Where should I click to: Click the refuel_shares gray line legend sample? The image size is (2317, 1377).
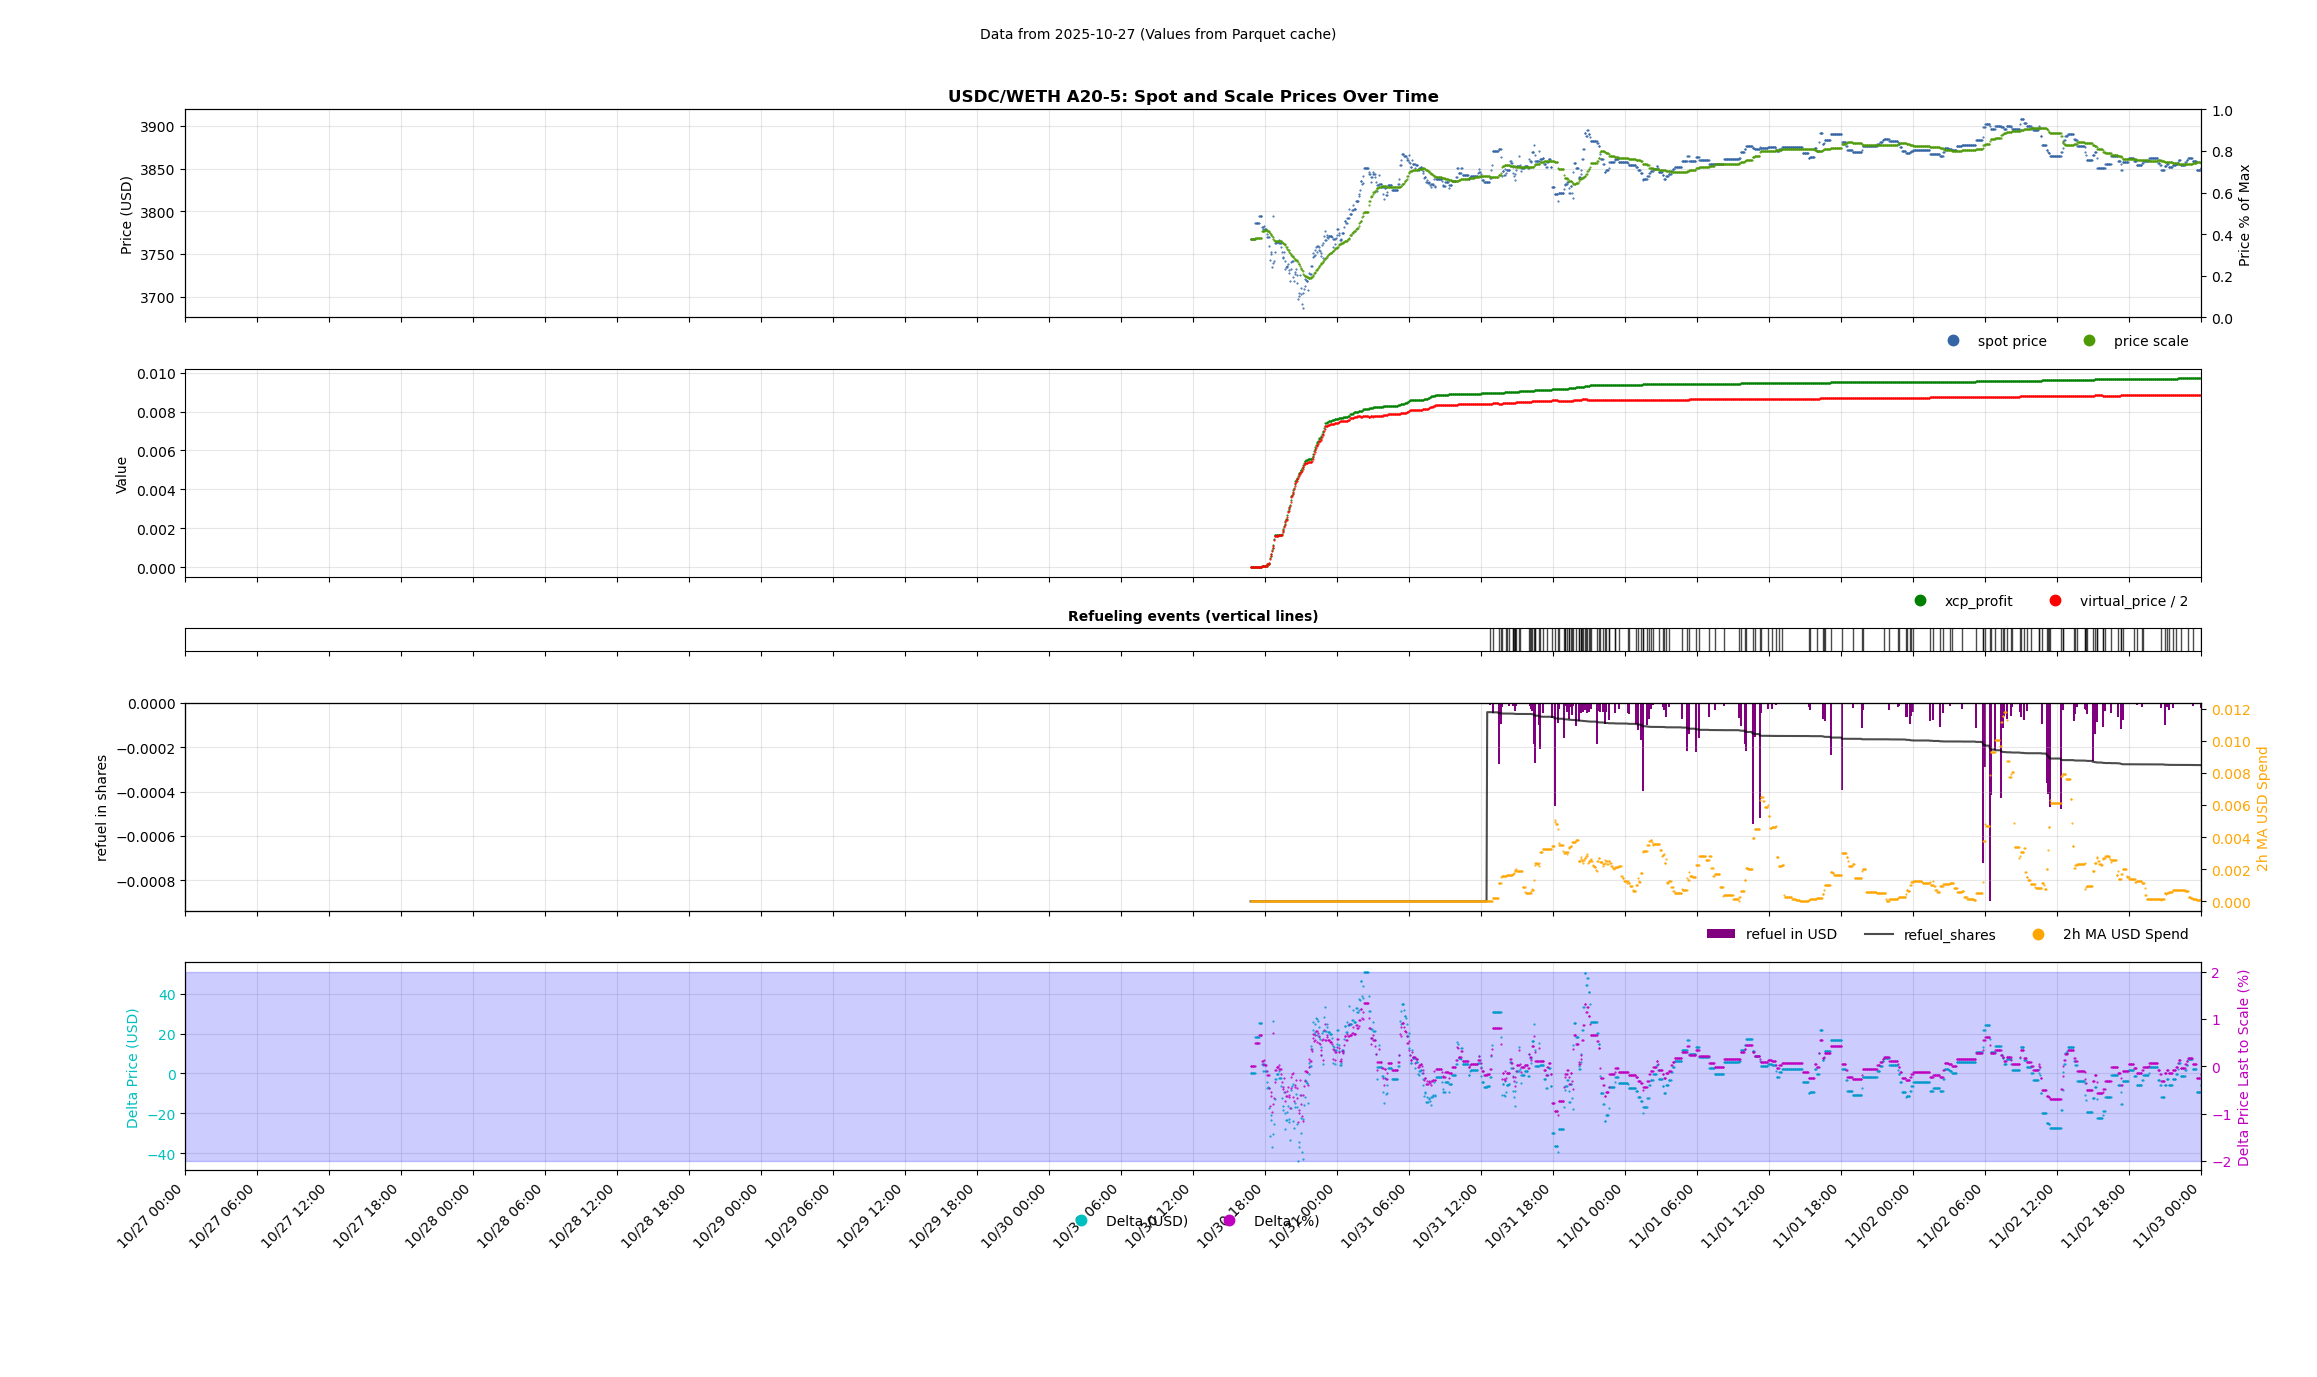[x=1878, y=935]
